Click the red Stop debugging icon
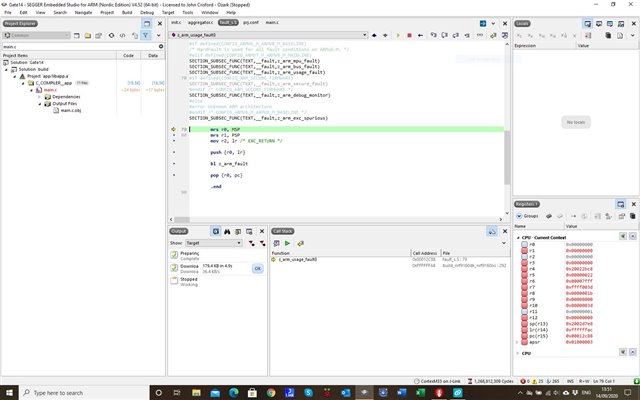This screenshot has height=400, width=640. pyautogui.click(x=409, y=36)
